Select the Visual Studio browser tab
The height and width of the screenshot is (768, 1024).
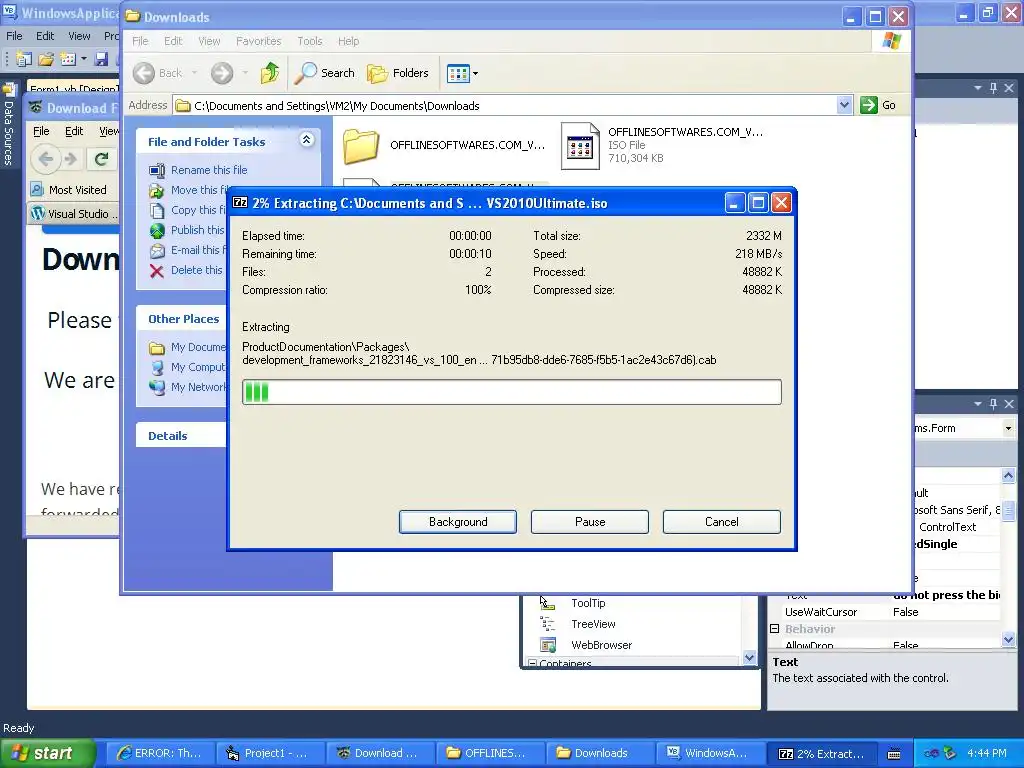[74, 214]
